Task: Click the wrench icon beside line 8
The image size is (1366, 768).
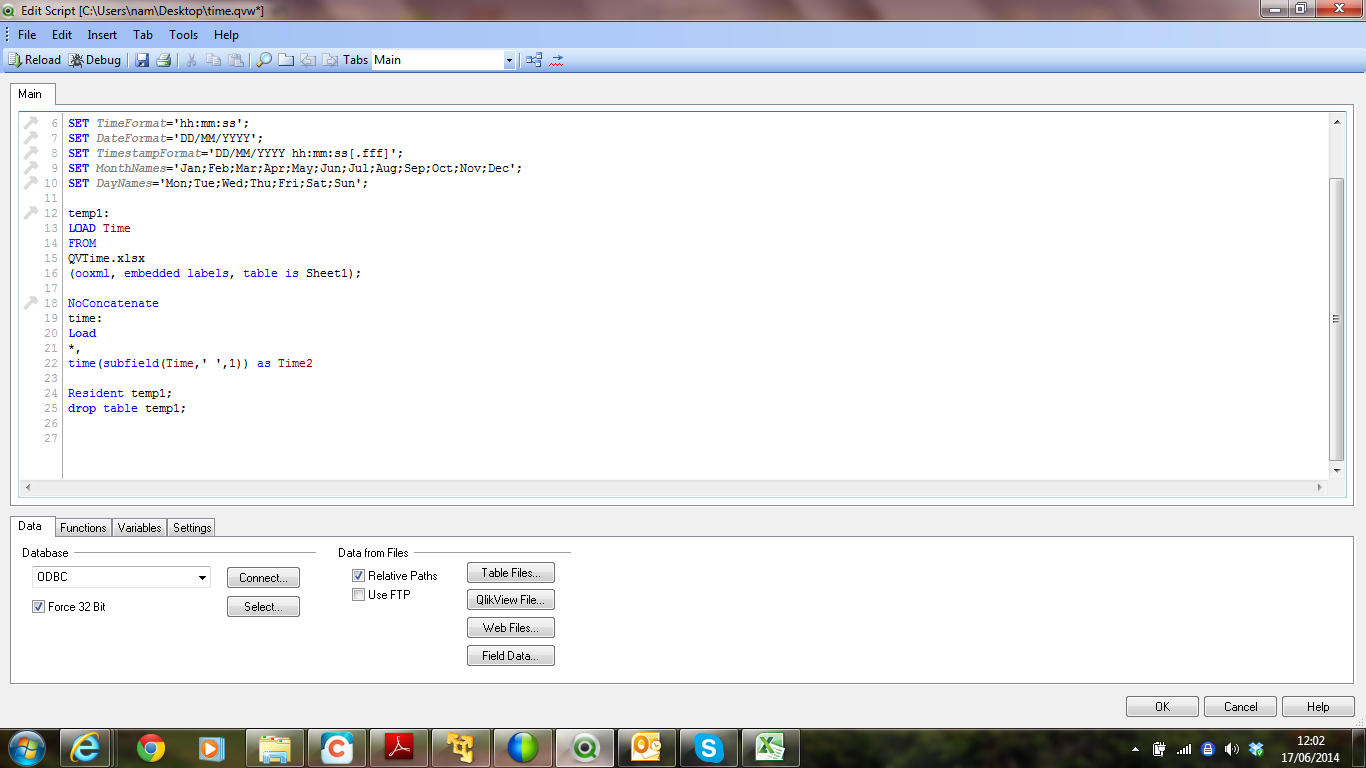Action: click(31, 153)
